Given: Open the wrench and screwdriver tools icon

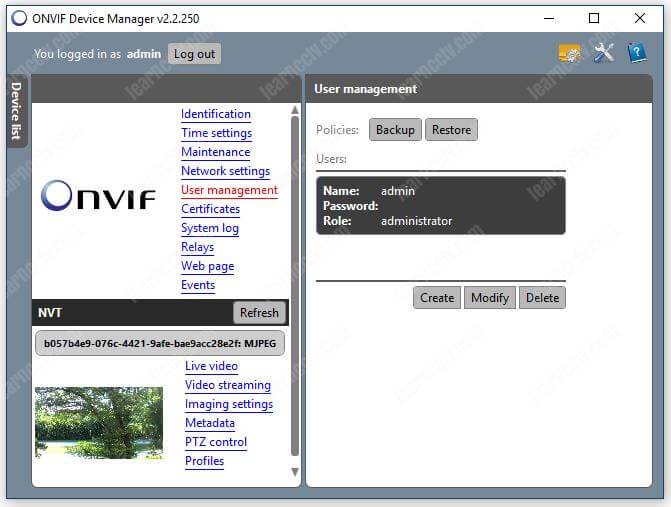Looking at the screenshot, I should [x=603, y=53].
